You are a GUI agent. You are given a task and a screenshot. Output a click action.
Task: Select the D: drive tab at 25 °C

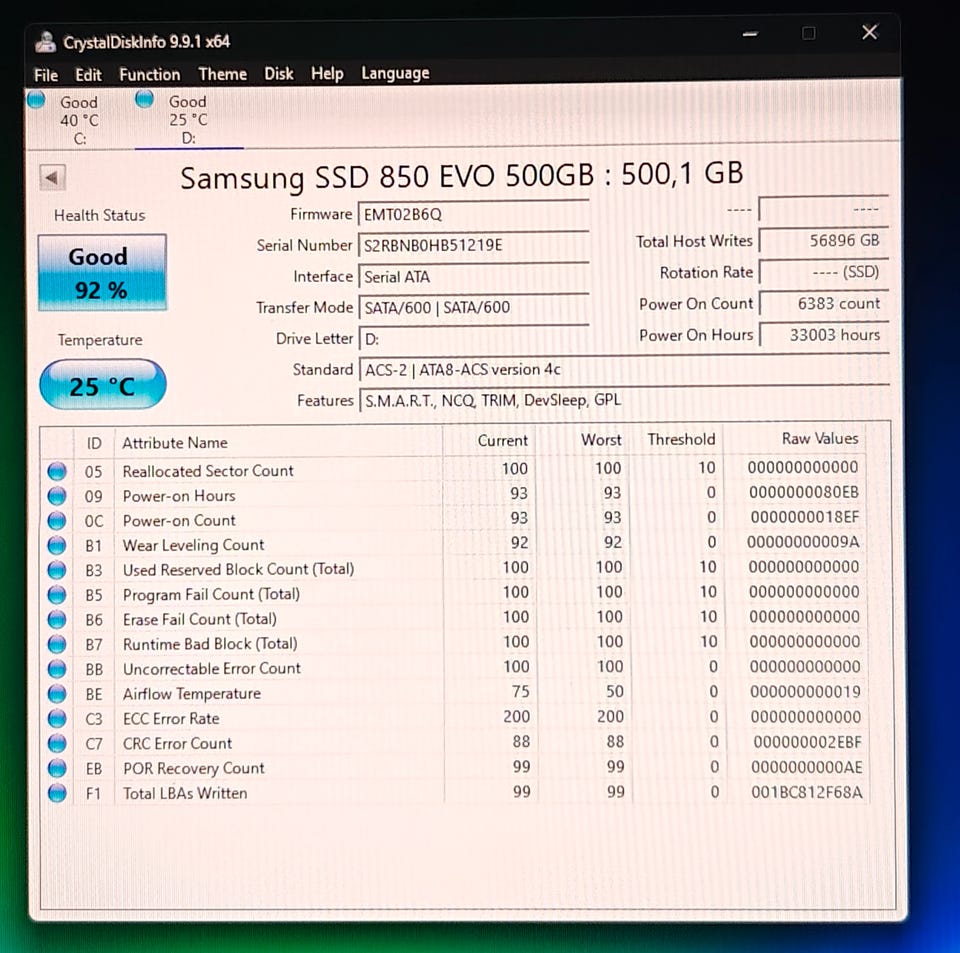pyautogui.click(x=188, y=119)
